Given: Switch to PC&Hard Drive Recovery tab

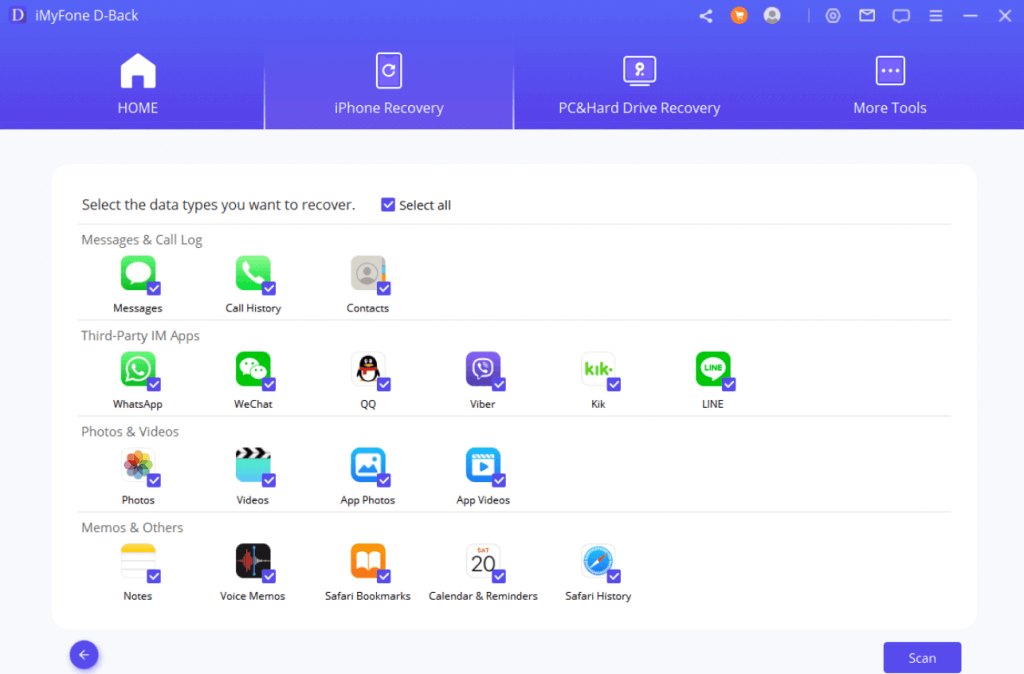Looking at the screenshot, I should [639, 84].
